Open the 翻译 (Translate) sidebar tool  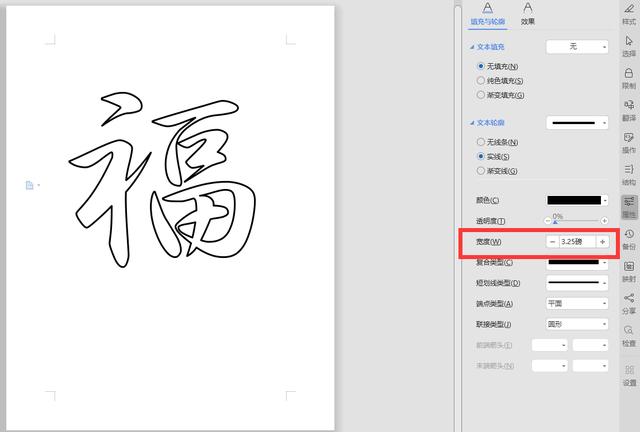click(629, 108)
